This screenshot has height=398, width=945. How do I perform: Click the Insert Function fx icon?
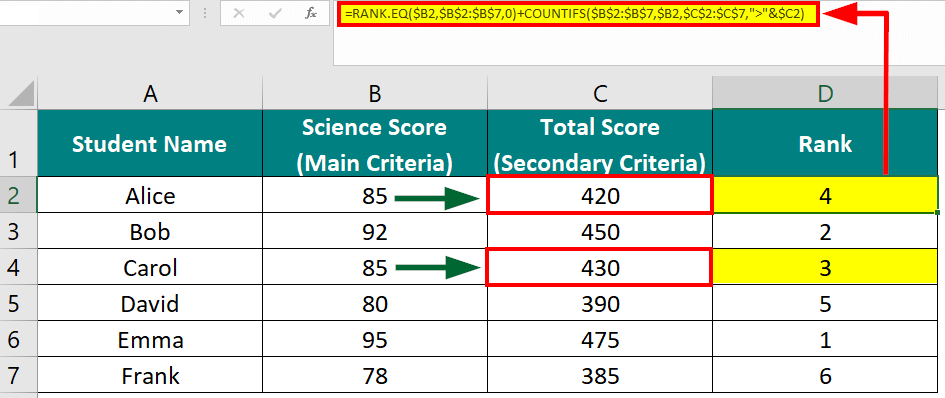coord(311,13)
